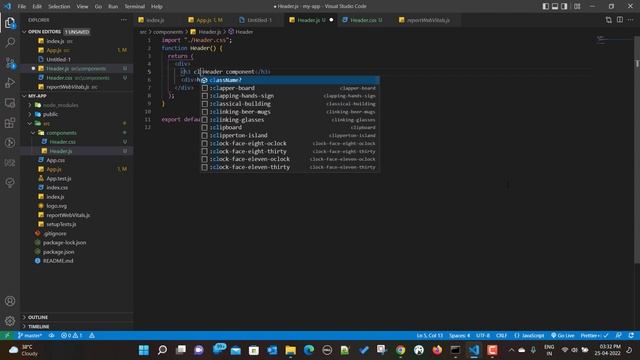The height and width of the screenshot is (360, 640).
Task: Collapse the components folder
Action: [x=33, y=133]
